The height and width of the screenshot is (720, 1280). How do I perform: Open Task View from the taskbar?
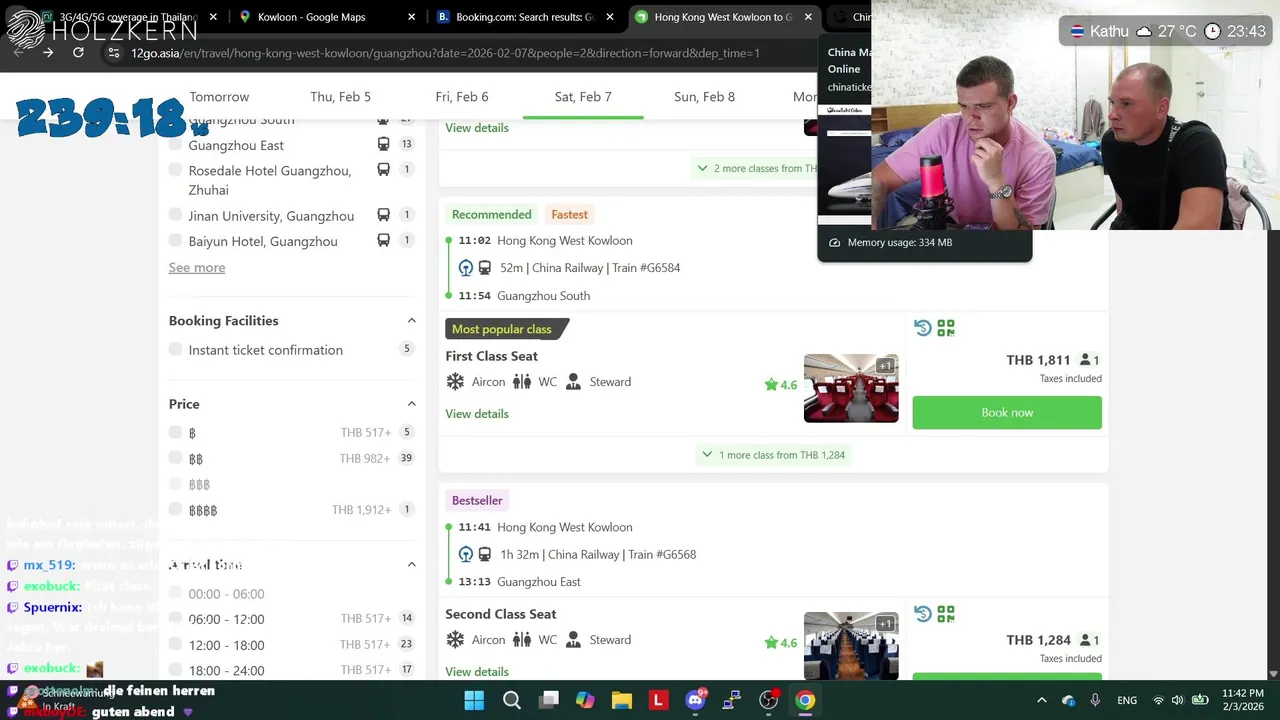(x=548, y=700)
